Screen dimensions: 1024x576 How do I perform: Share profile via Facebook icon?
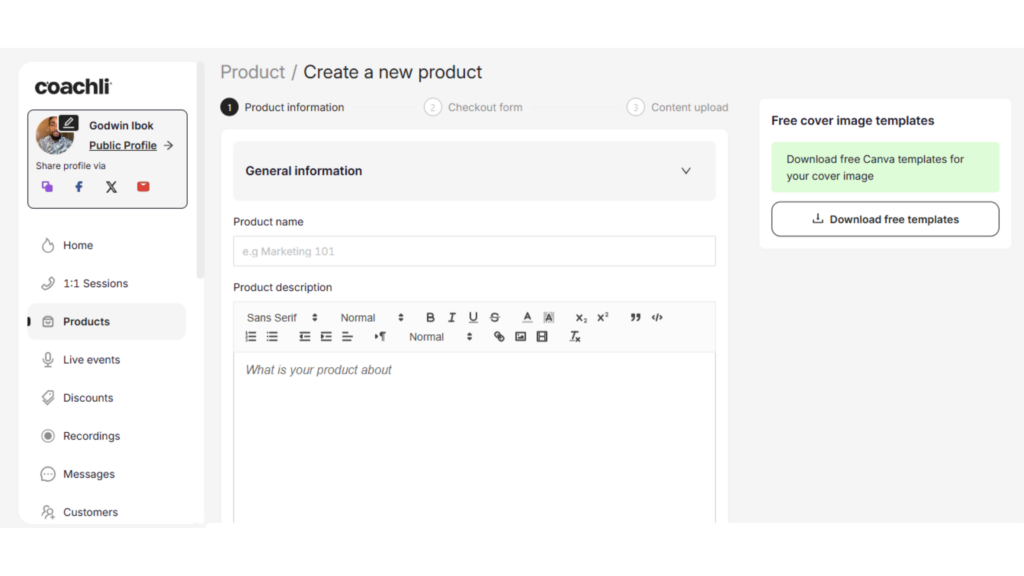click(x=79, y=187)
